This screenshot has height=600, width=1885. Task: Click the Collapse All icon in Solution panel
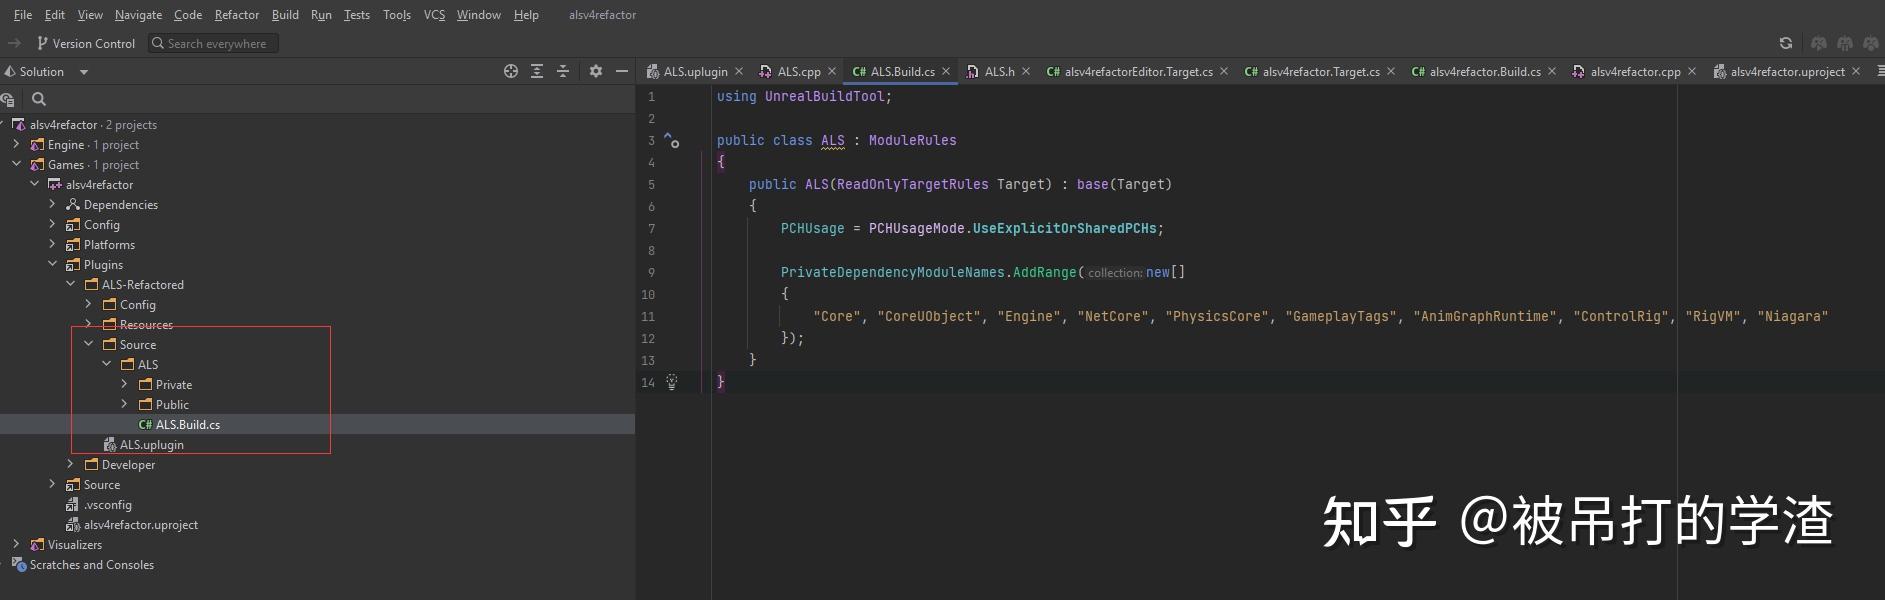(x=563, y=71)
